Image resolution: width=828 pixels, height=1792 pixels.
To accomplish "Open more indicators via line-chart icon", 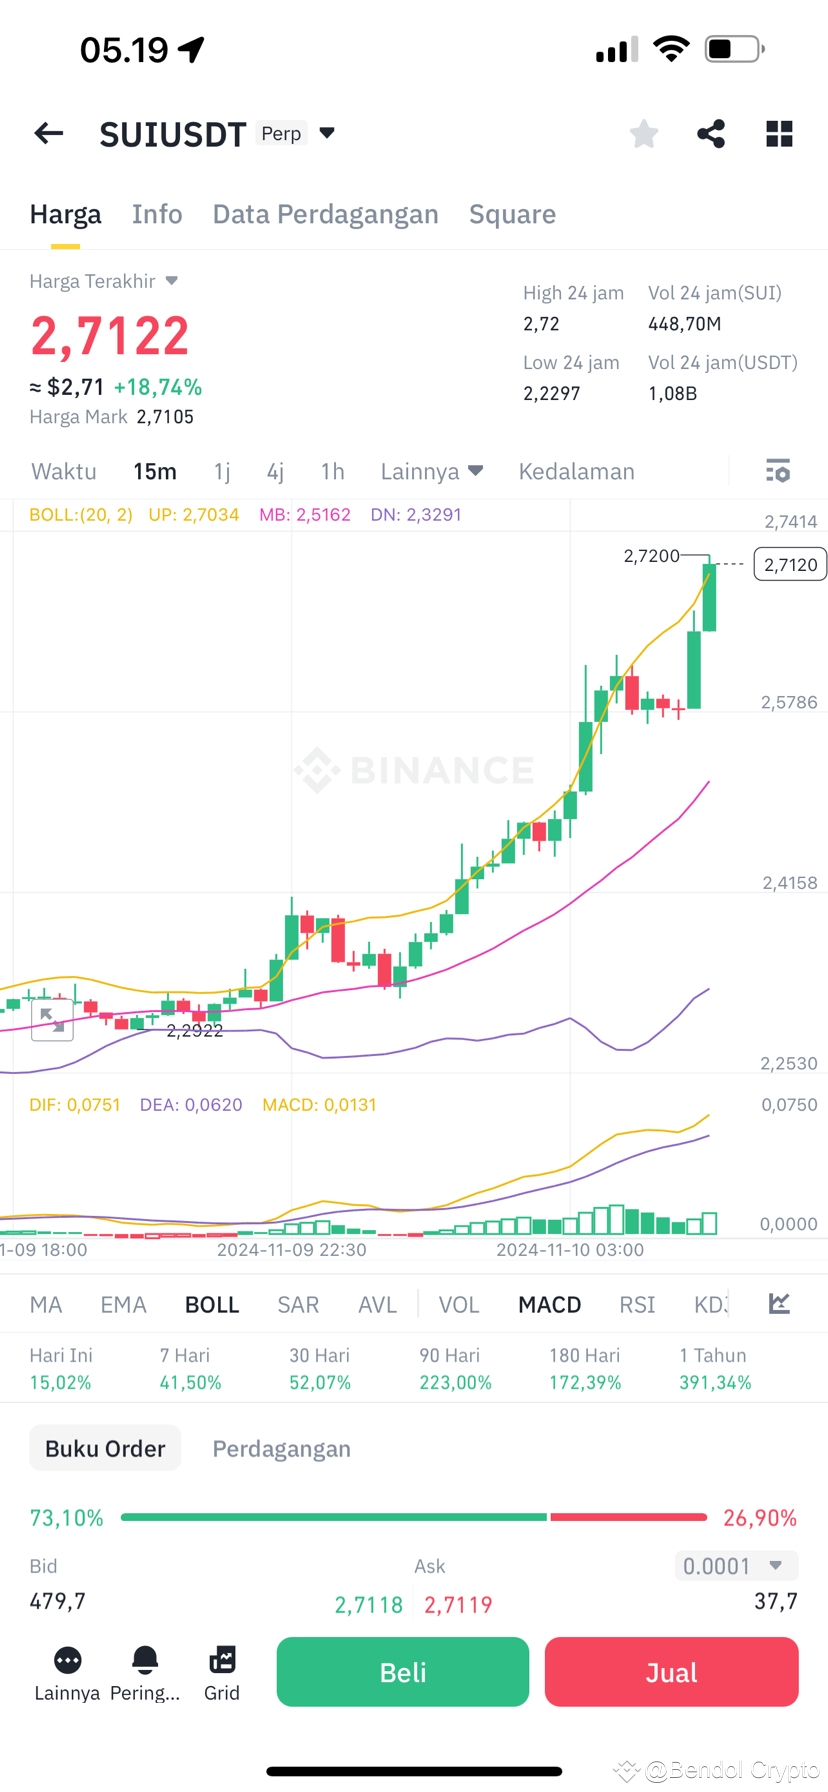I will pos(778,1304).
